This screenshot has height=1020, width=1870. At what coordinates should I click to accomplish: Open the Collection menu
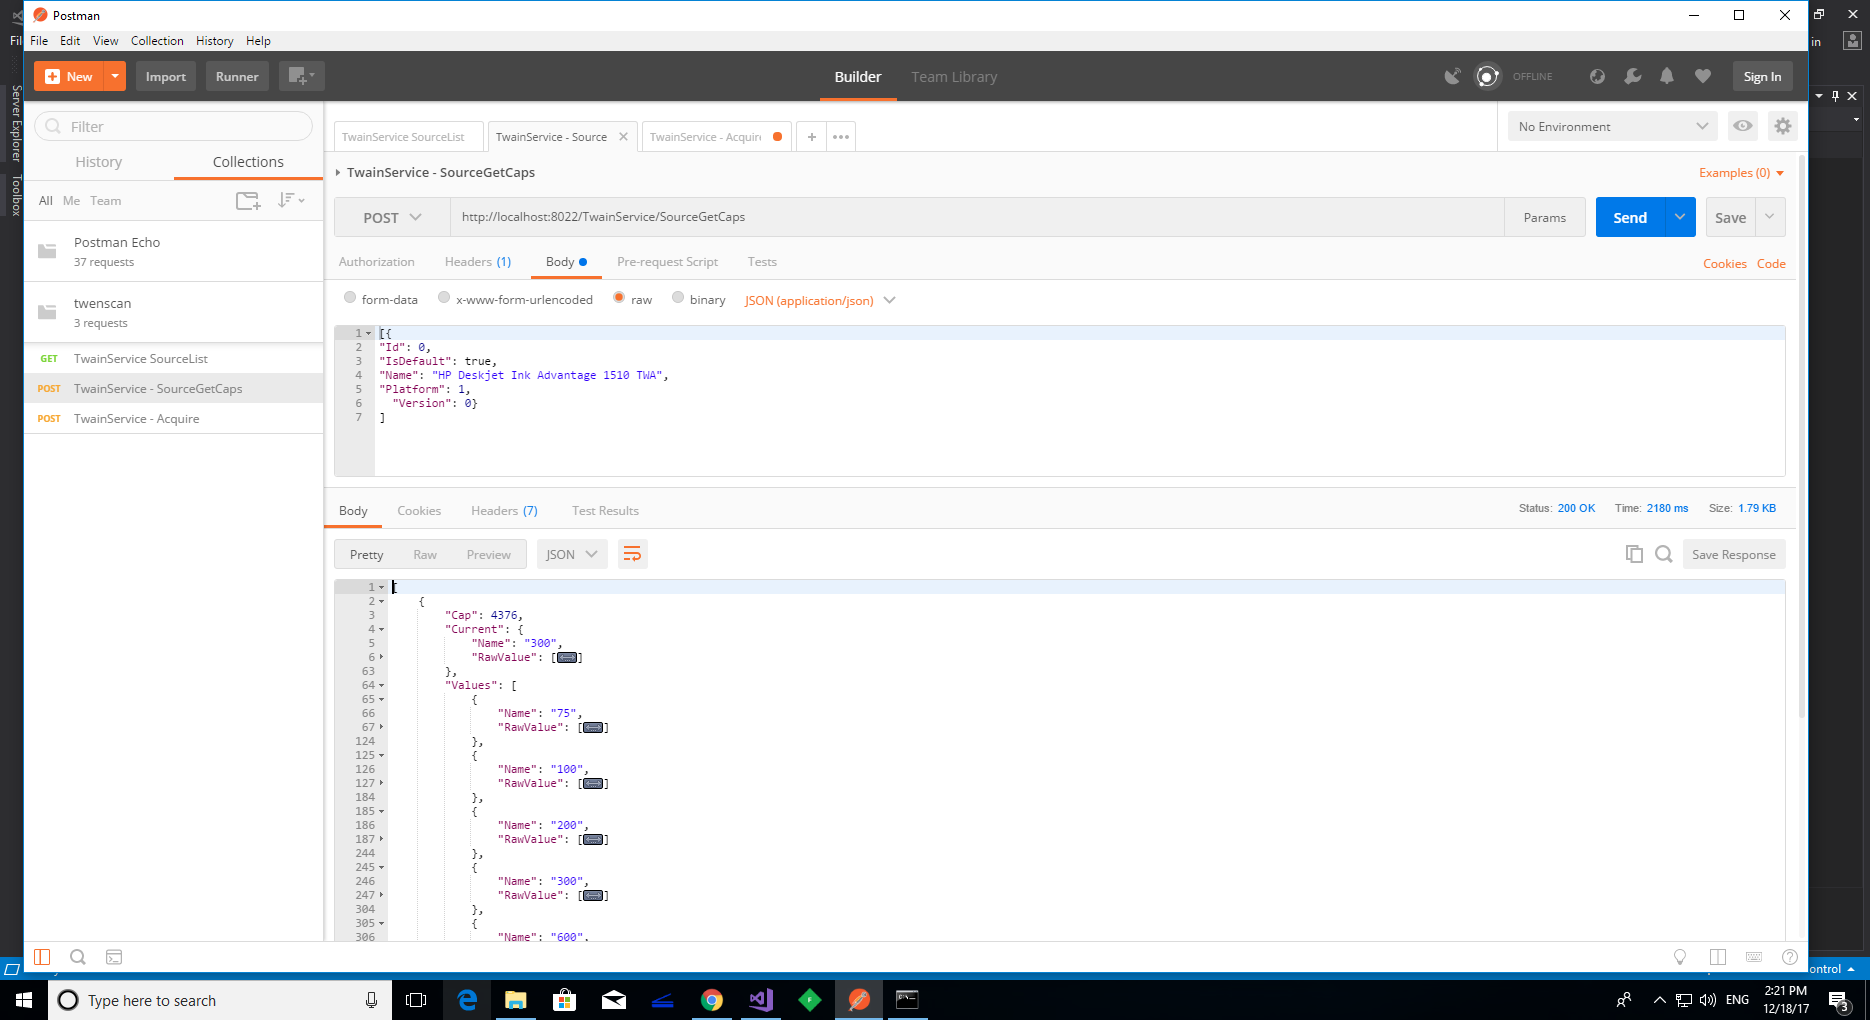coord(157,41)
